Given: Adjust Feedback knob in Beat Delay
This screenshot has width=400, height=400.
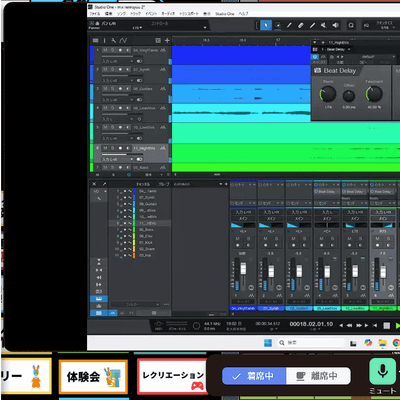Looking at the screenshot, I should 374,94.
